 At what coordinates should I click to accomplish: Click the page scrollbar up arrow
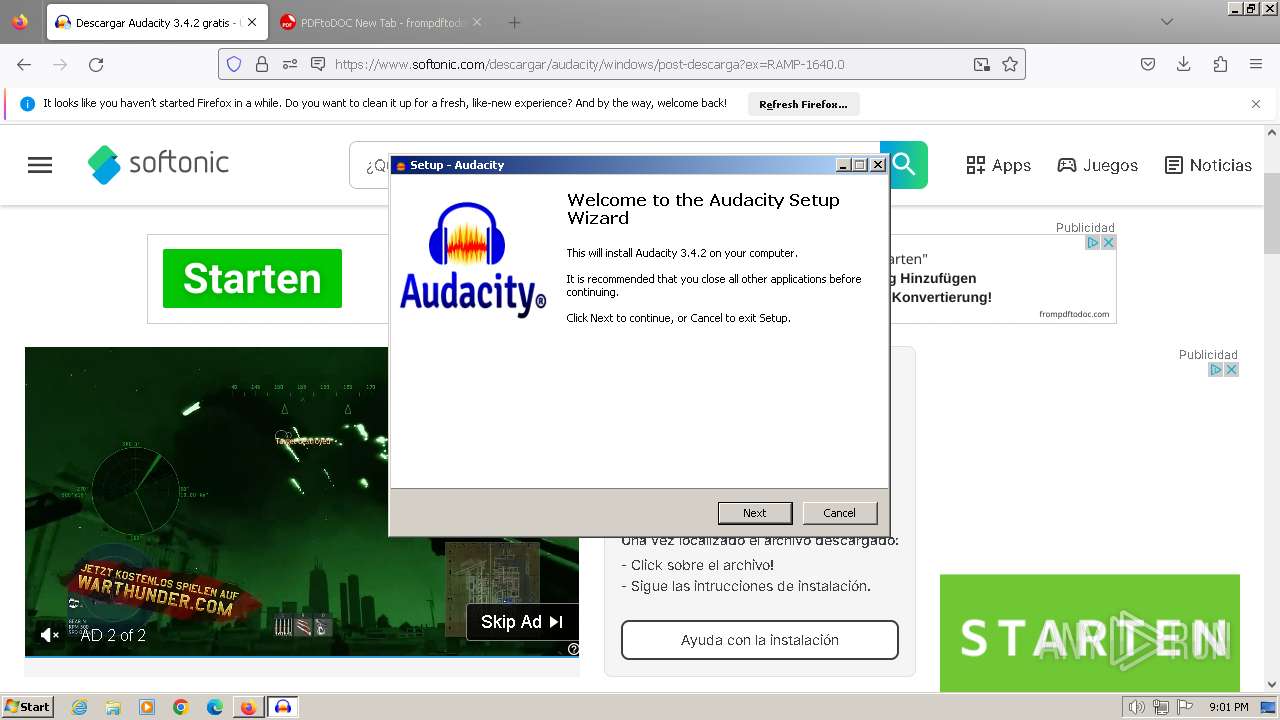click(1272, 133)
